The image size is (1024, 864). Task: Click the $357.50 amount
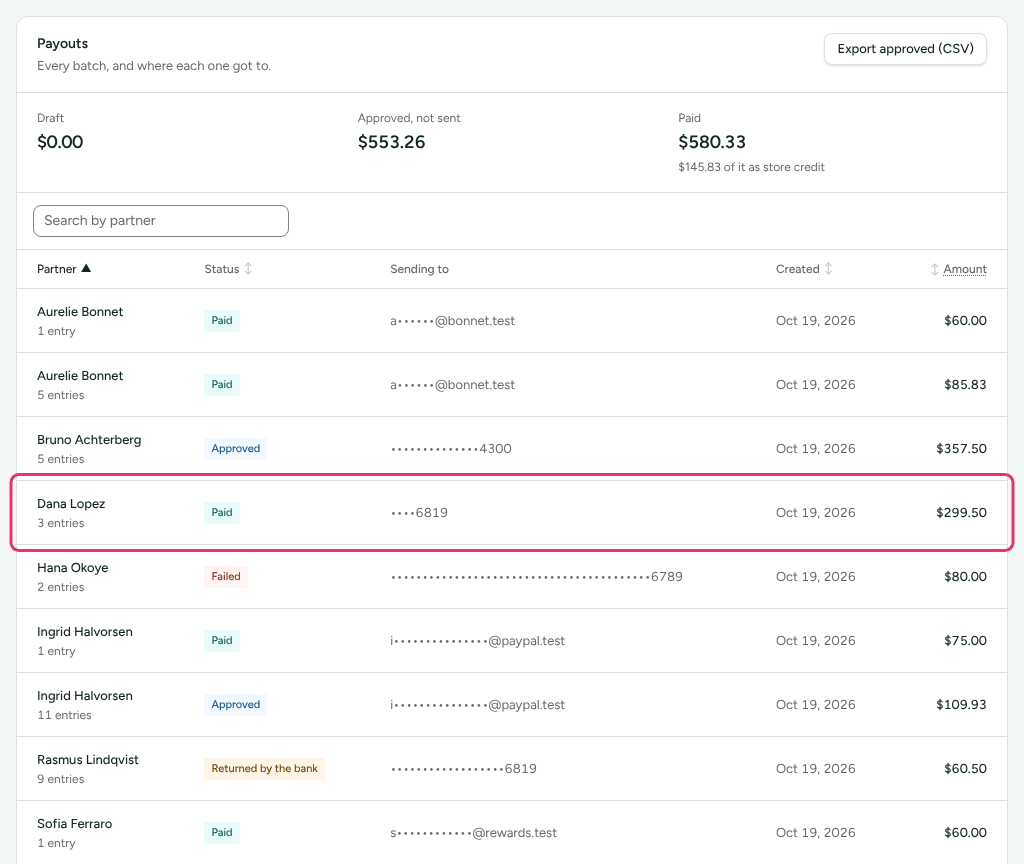coord(961,449)
